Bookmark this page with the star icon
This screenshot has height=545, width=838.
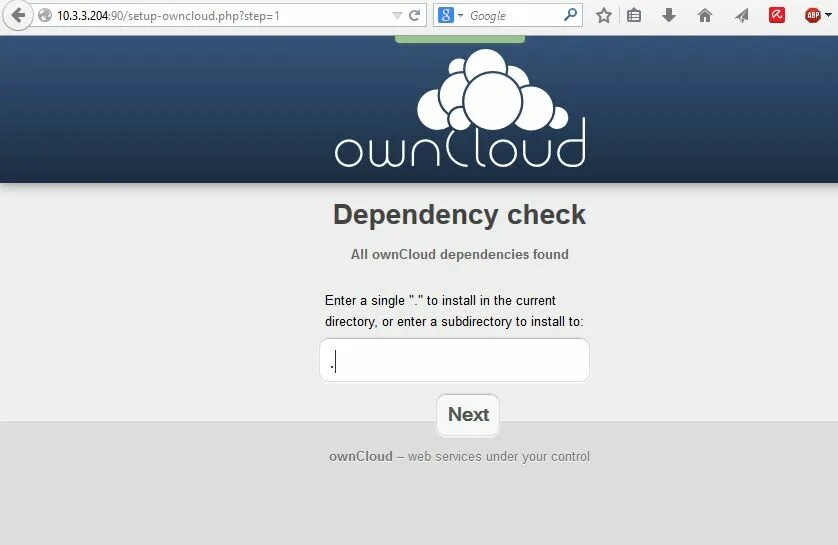604,15
